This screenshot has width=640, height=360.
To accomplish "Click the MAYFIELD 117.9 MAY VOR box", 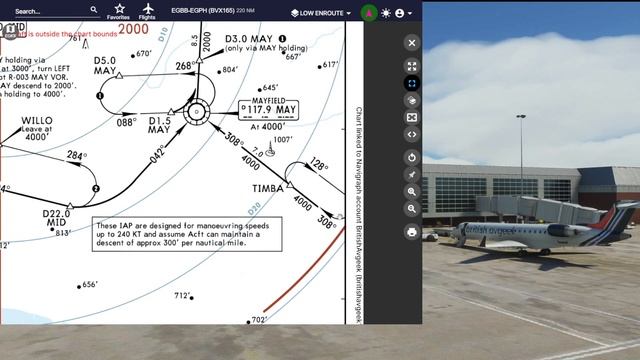I will click(269, 109).
